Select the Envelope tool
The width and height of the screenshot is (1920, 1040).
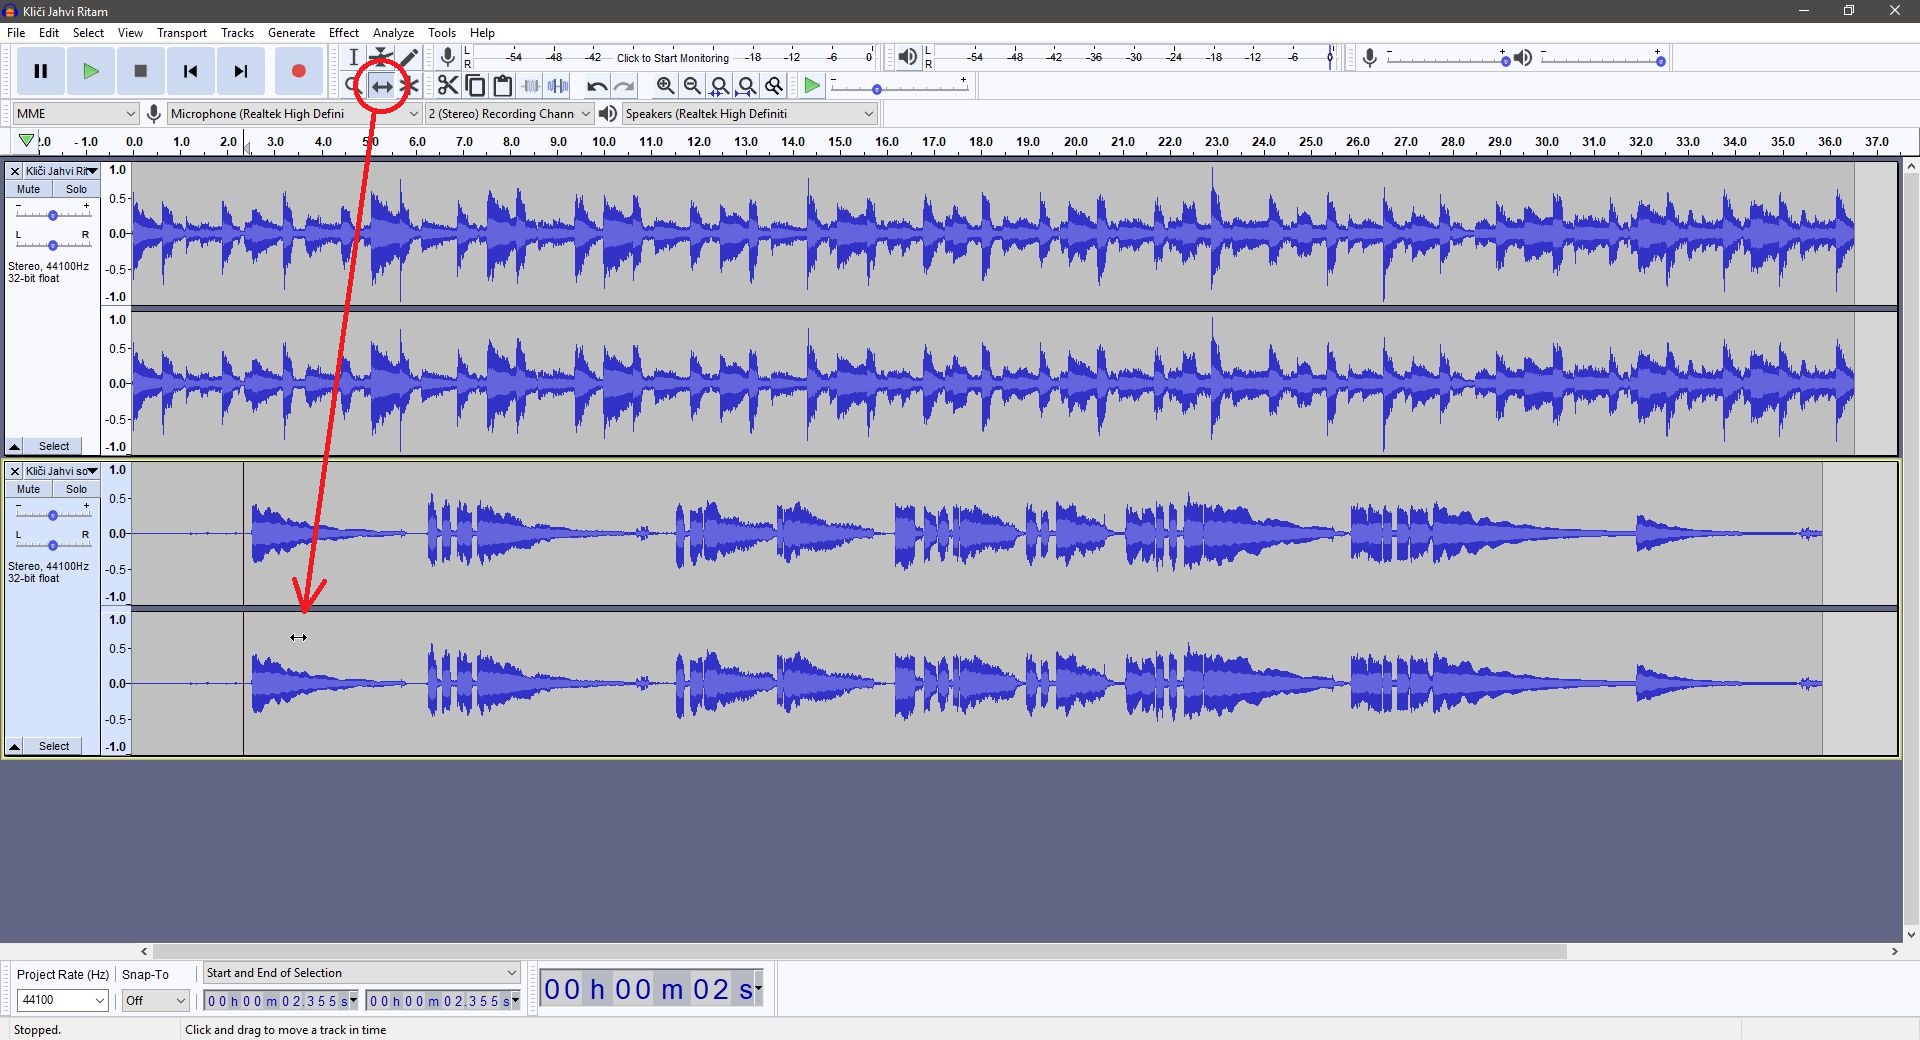tap(381, 57)
